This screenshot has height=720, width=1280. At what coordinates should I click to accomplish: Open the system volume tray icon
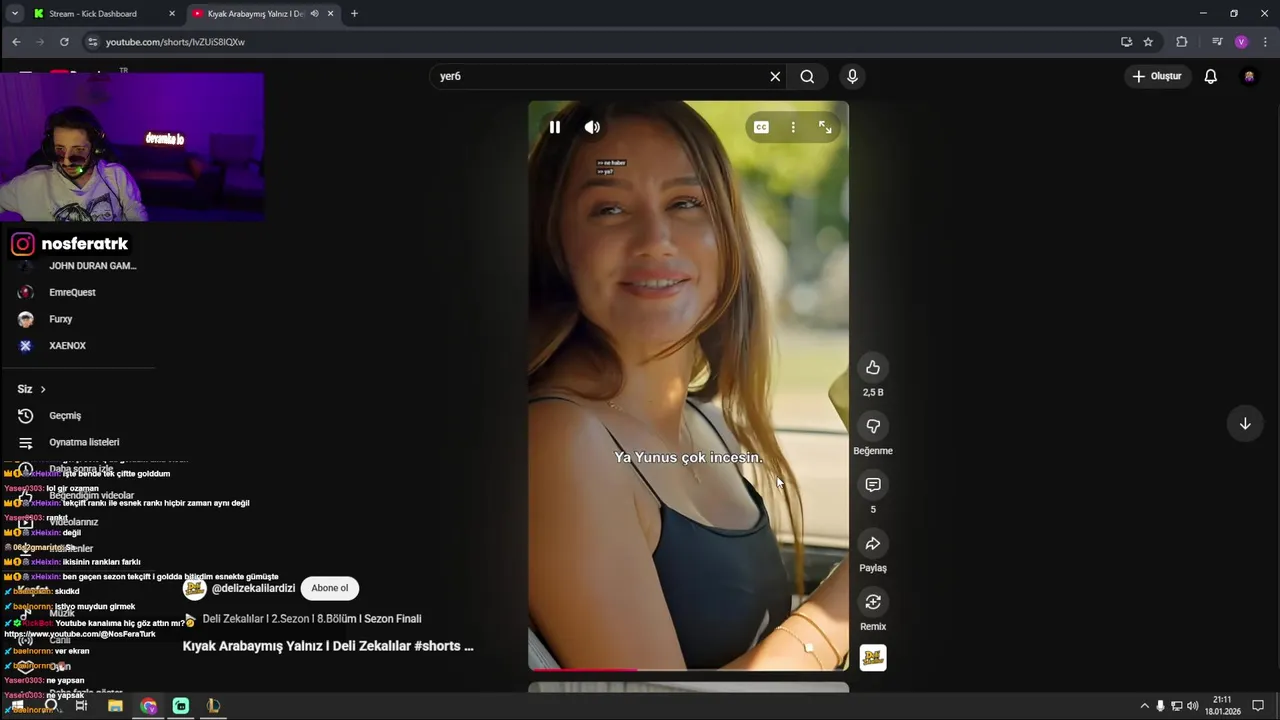[1193, 706]
